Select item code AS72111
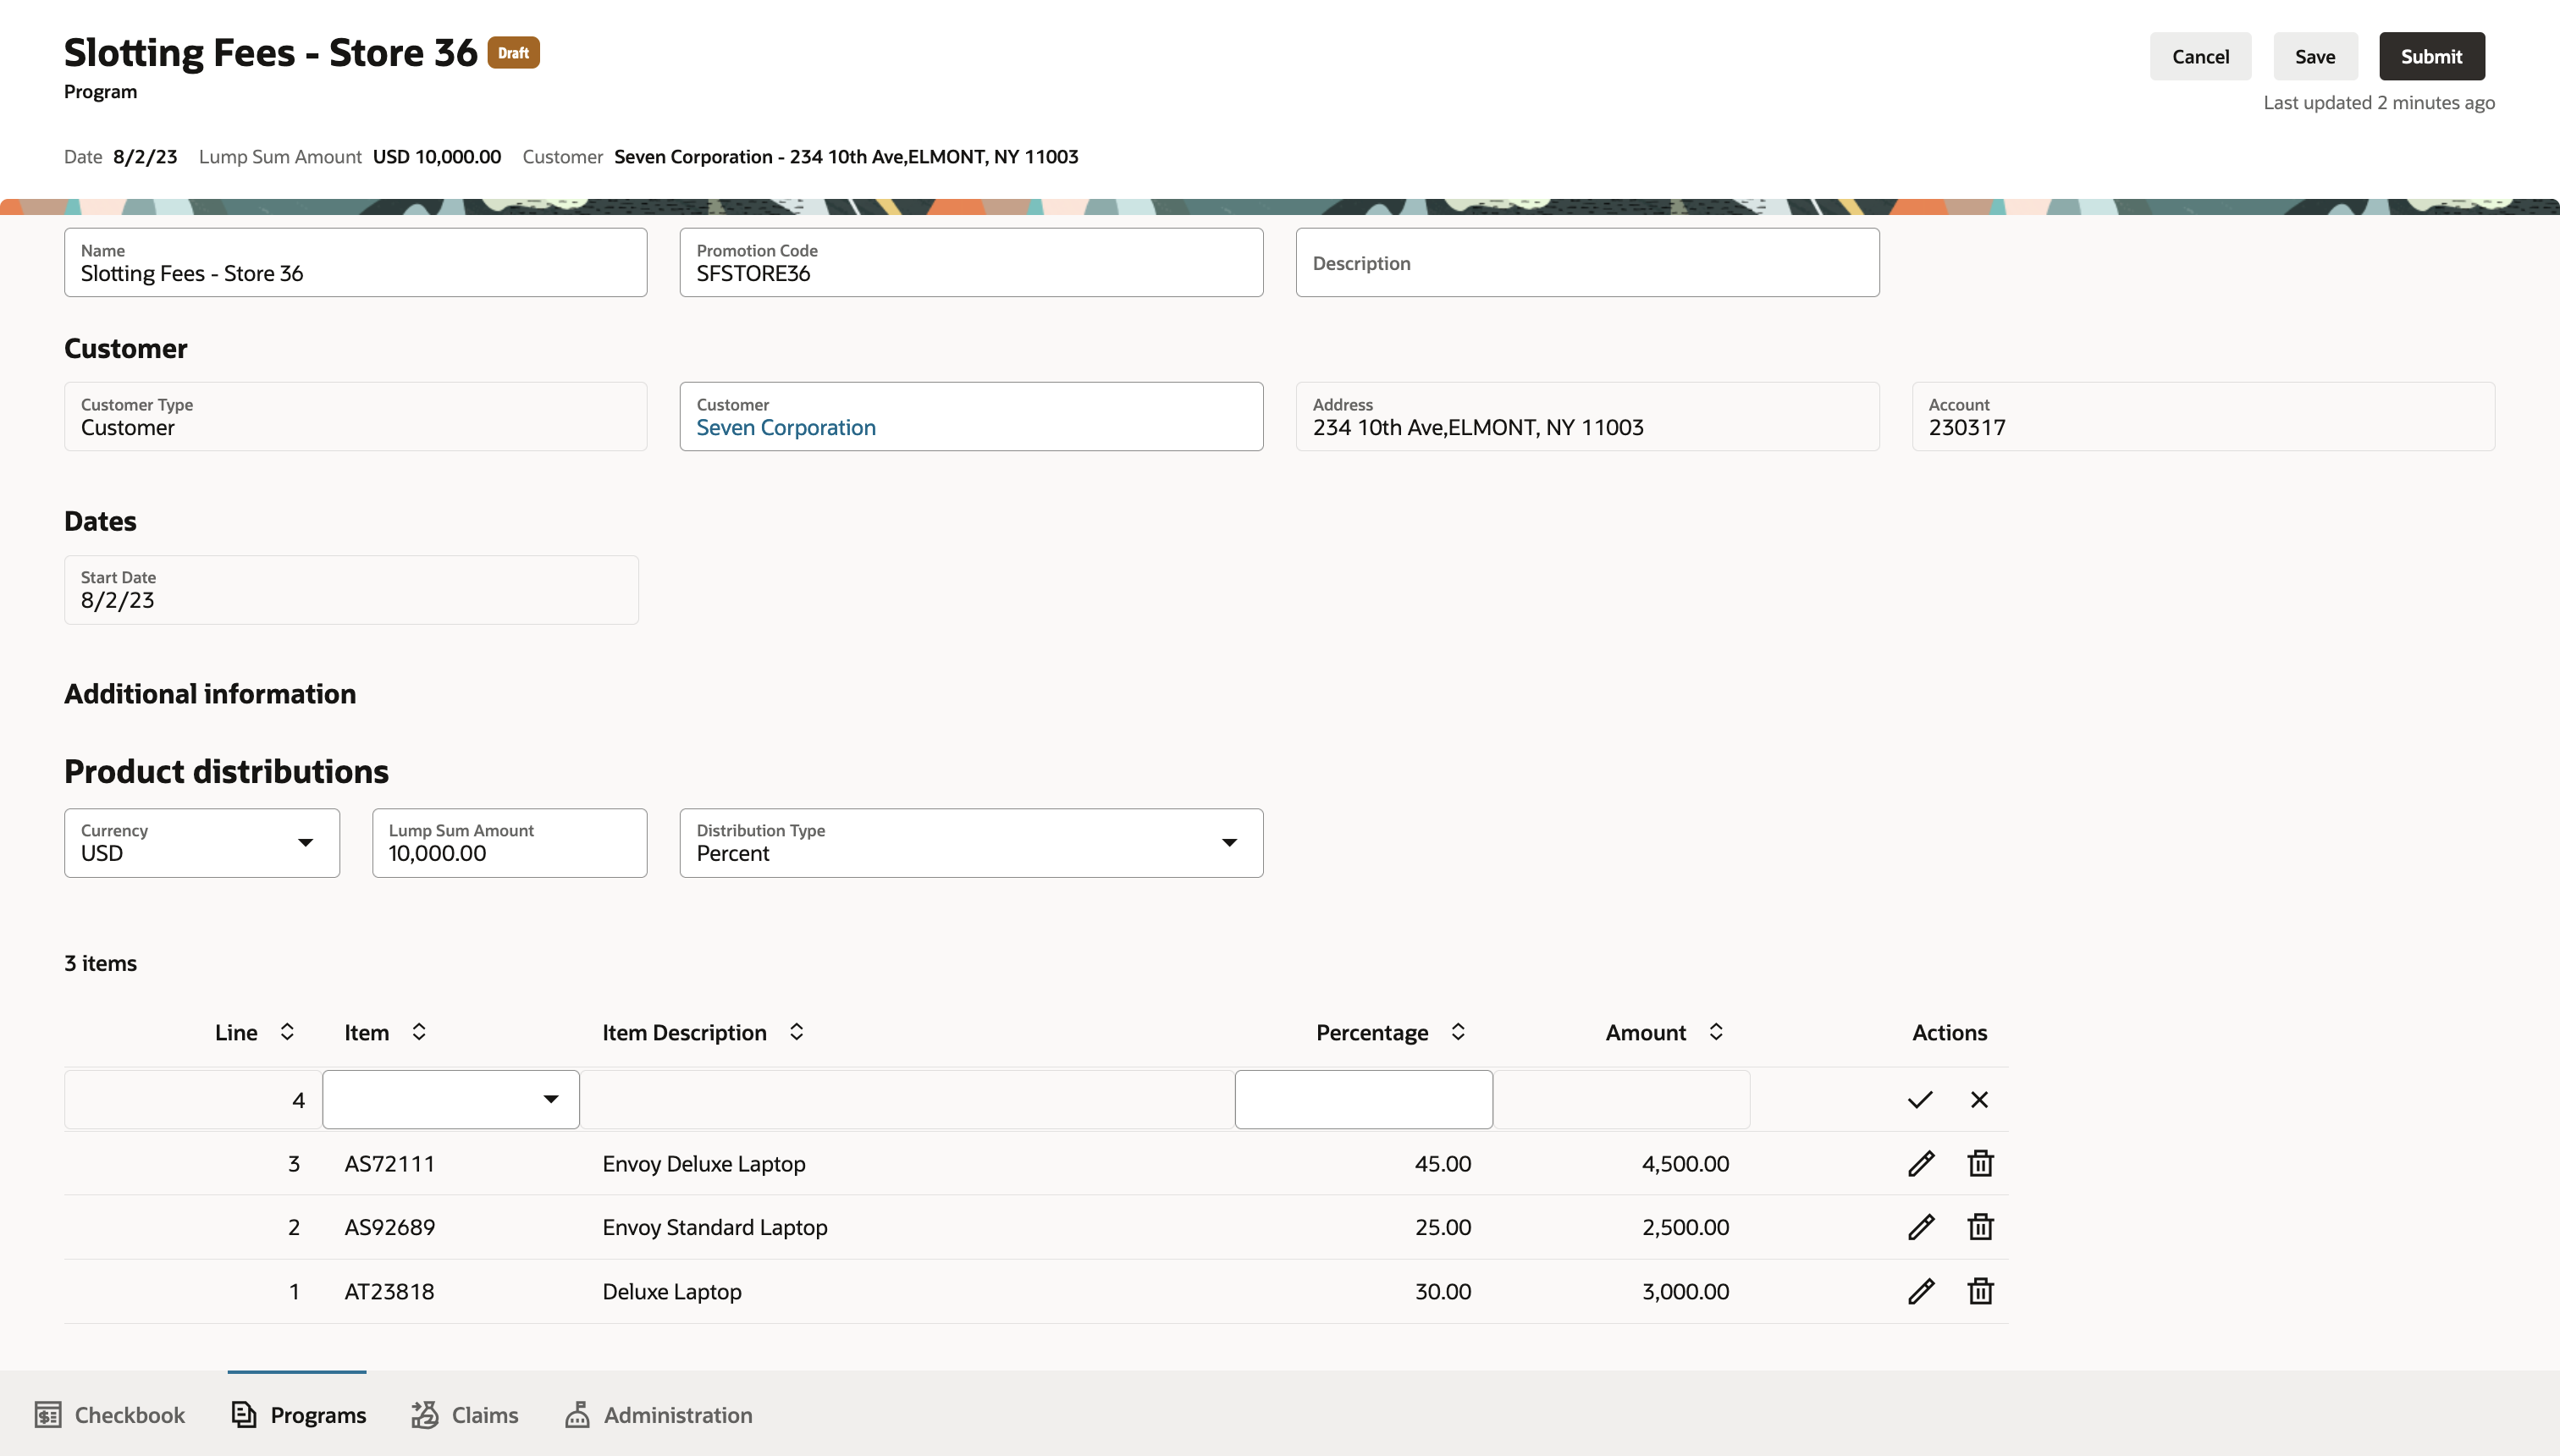 390,1164
